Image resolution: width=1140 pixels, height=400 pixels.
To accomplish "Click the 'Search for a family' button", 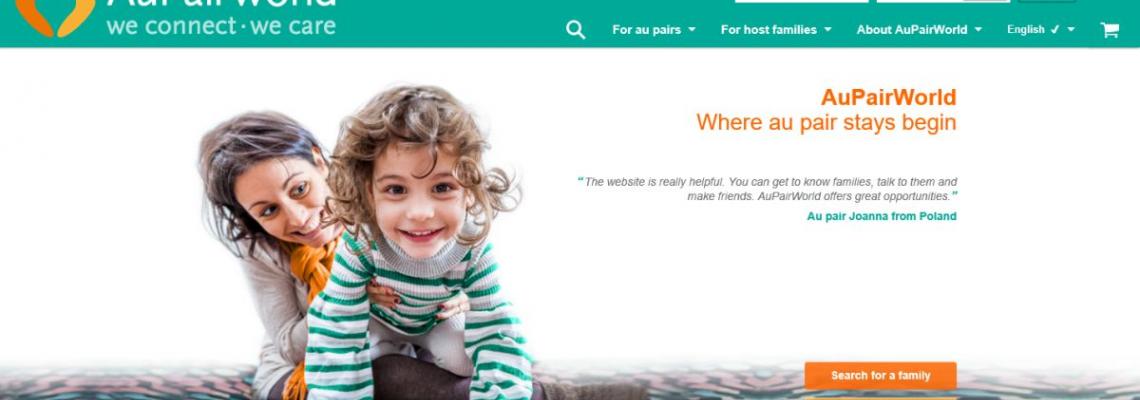I will [x=880, y=376].
